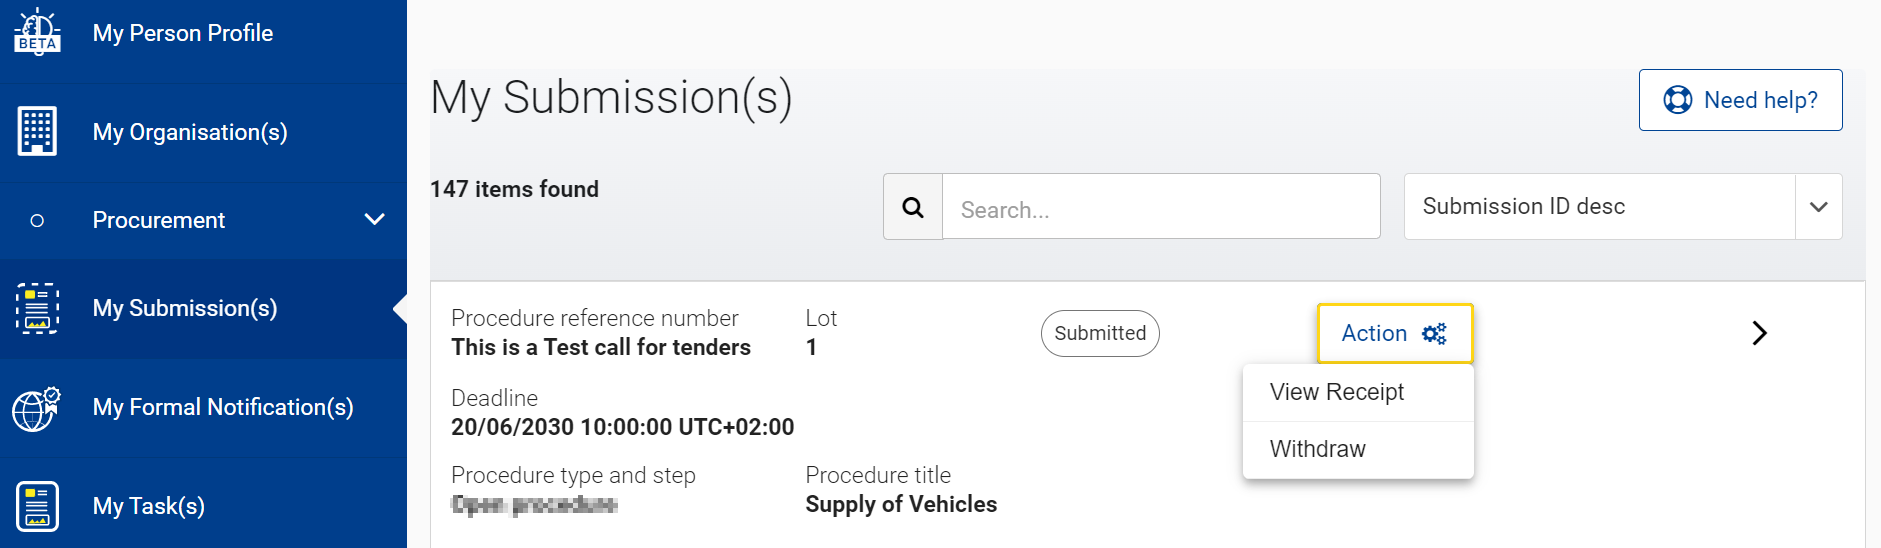Click the My Organisation(s) building icon
1881x548 pixels.
pyautogui.click(x=37, y=131)
